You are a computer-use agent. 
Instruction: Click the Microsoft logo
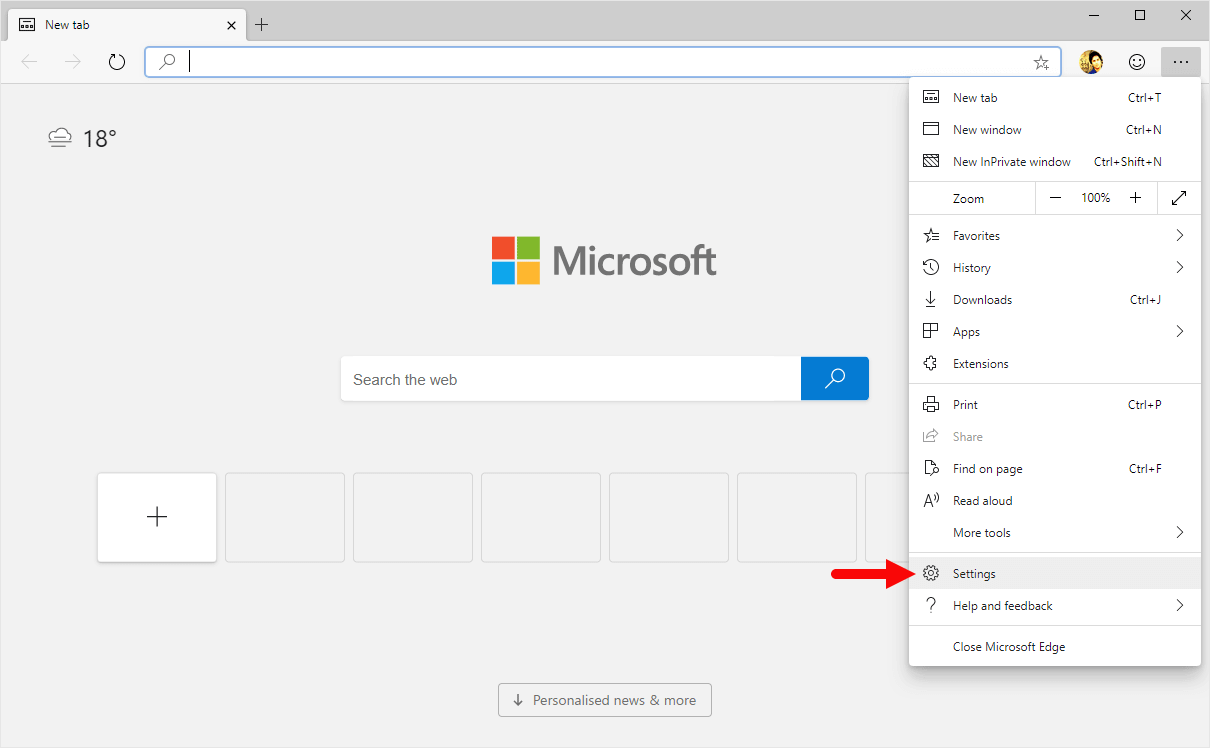(604, 260)
